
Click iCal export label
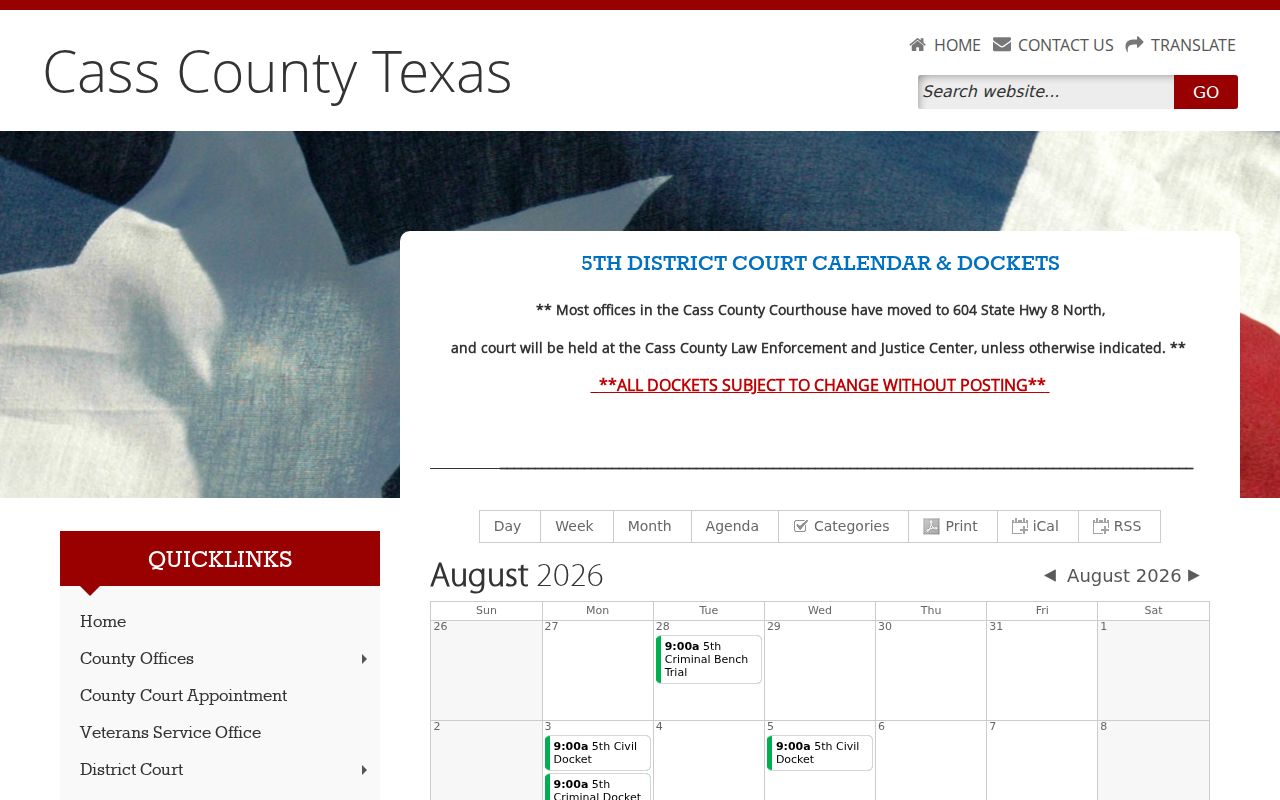pos(1046,526)
